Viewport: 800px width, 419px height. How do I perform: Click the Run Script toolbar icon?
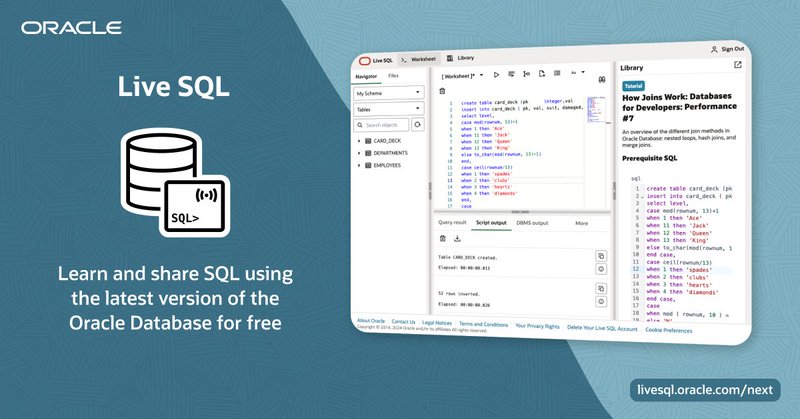pyautogui.click(x=511, y=75)
